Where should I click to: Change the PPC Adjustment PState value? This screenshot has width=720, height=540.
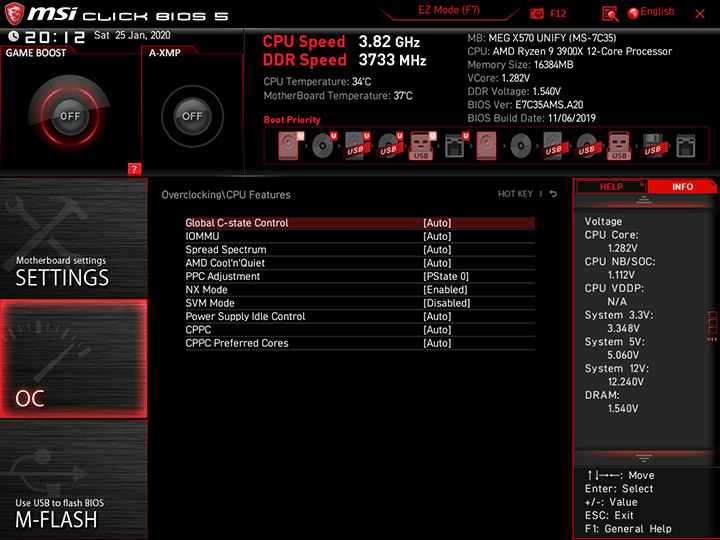click(x=360, y=276)
